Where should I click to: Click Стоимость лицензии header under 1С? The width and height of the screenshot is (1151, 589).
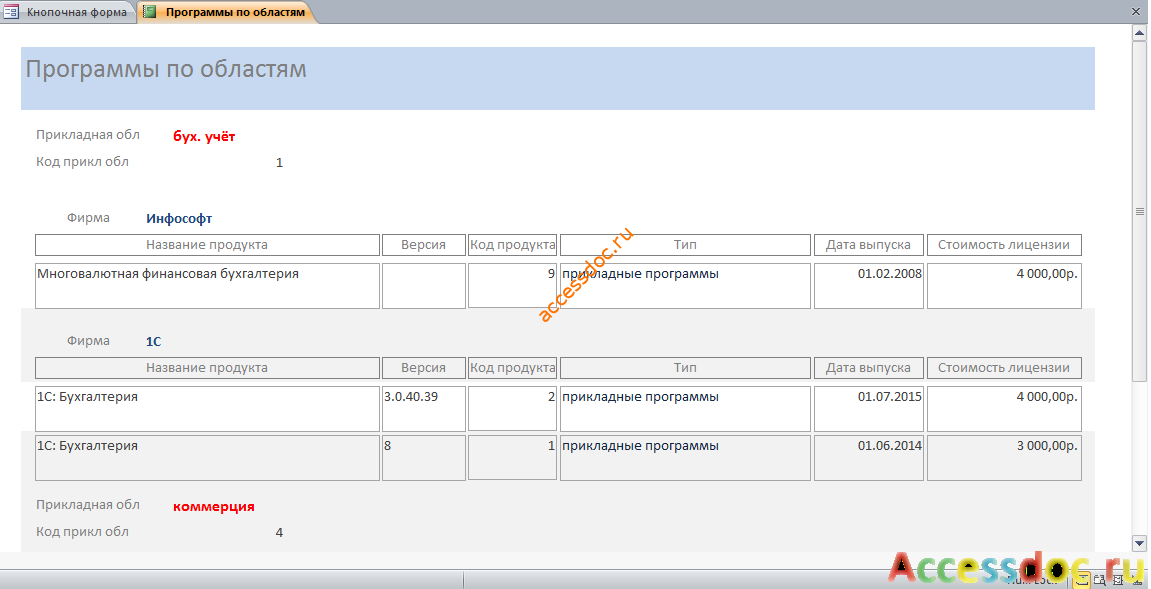1004,368
